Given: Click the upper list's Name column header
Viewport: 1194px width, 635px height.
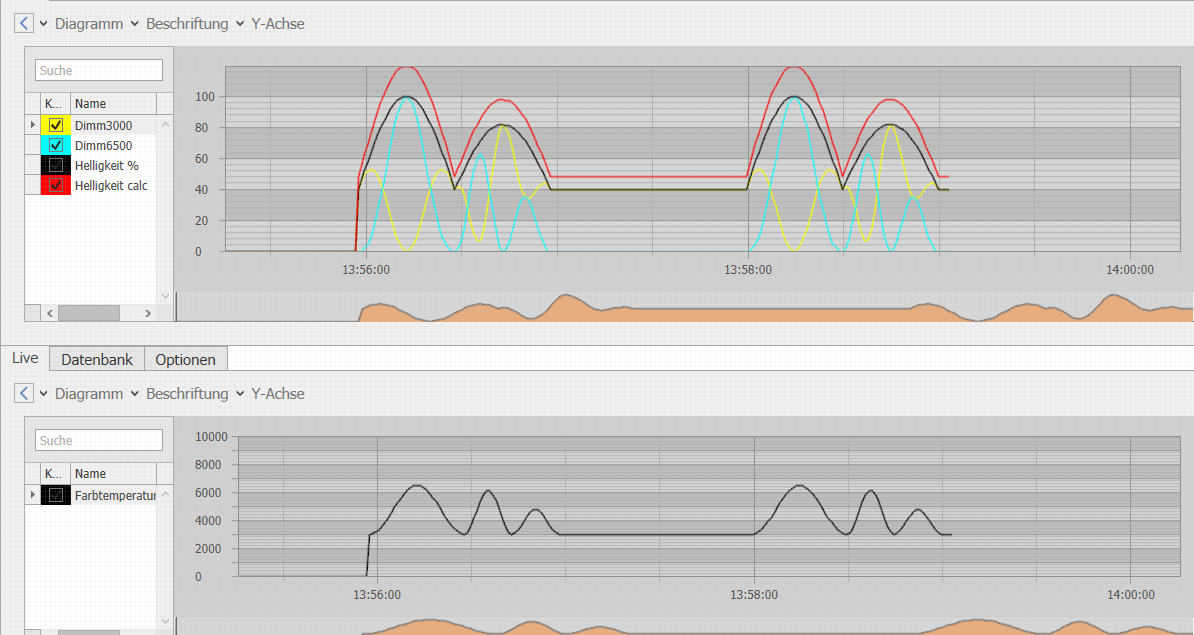Looking at the screenshot, I should coord(113,104).
